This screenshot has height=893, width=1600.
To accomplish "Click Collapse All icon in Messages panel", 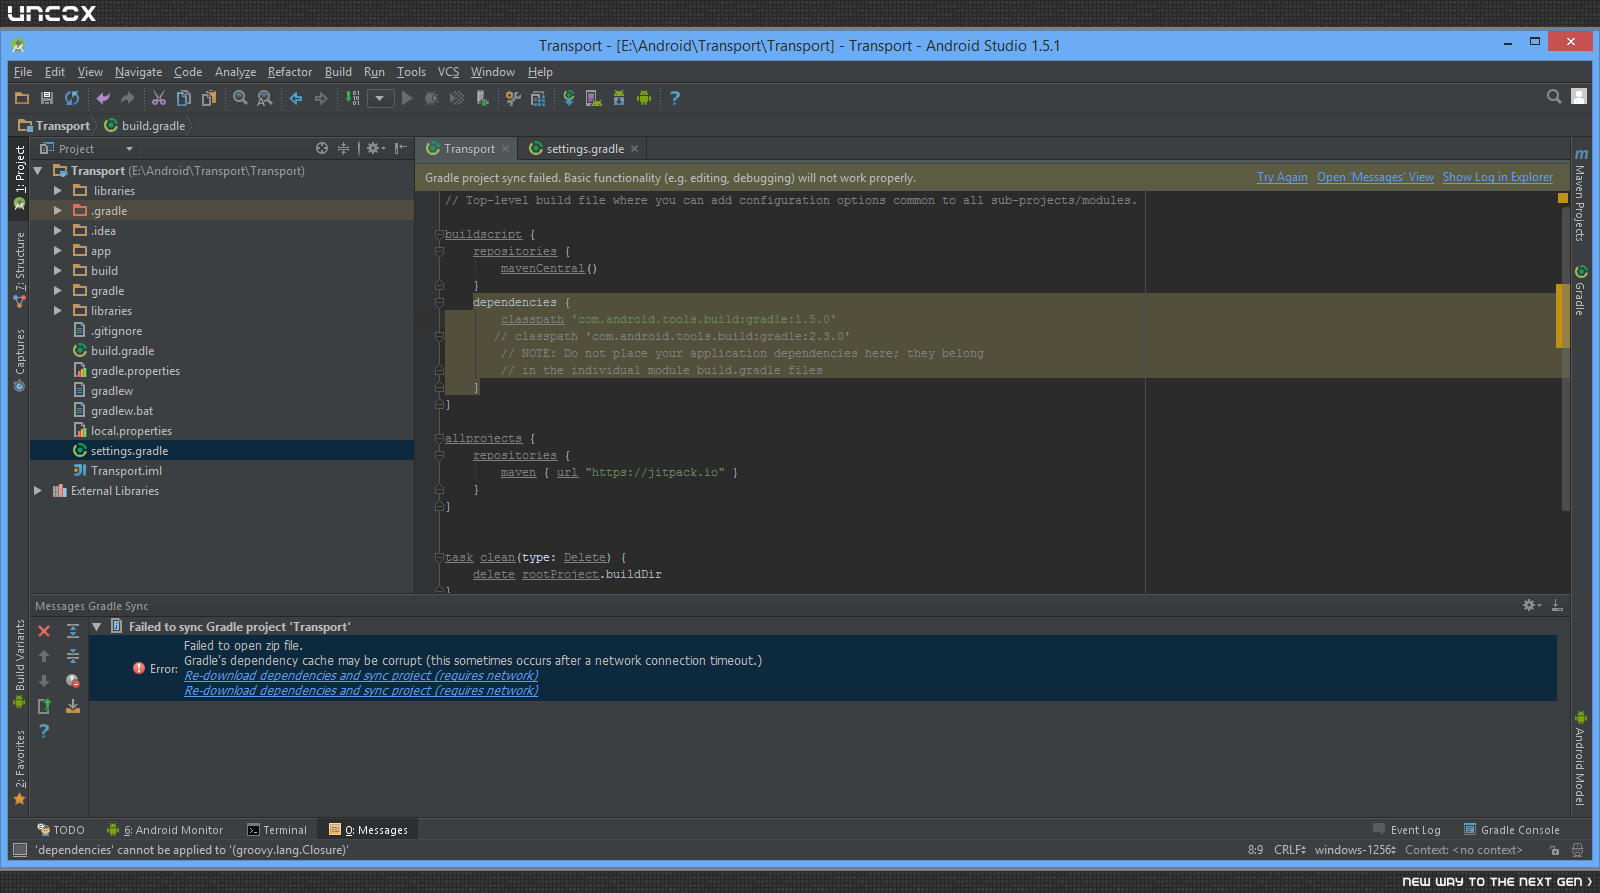I will 73,656.
